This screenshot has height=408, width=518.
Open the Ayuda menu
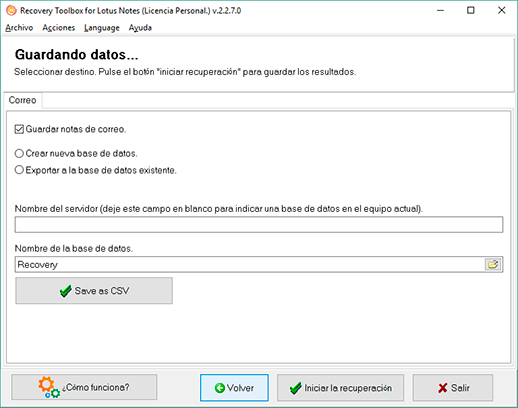coord(140,28)
